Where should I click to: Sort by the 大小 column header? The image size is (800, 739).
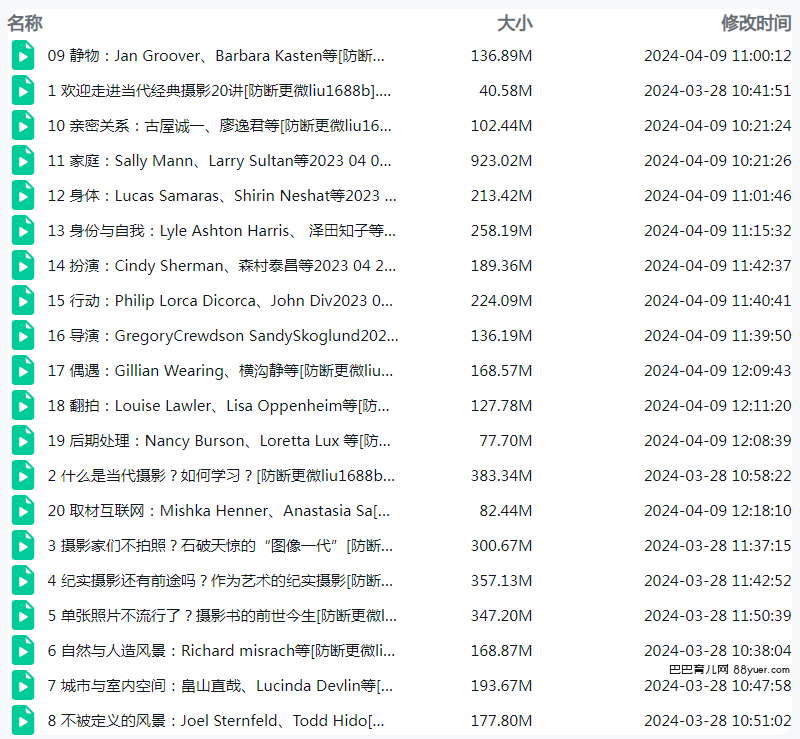(x=515, y=23)
